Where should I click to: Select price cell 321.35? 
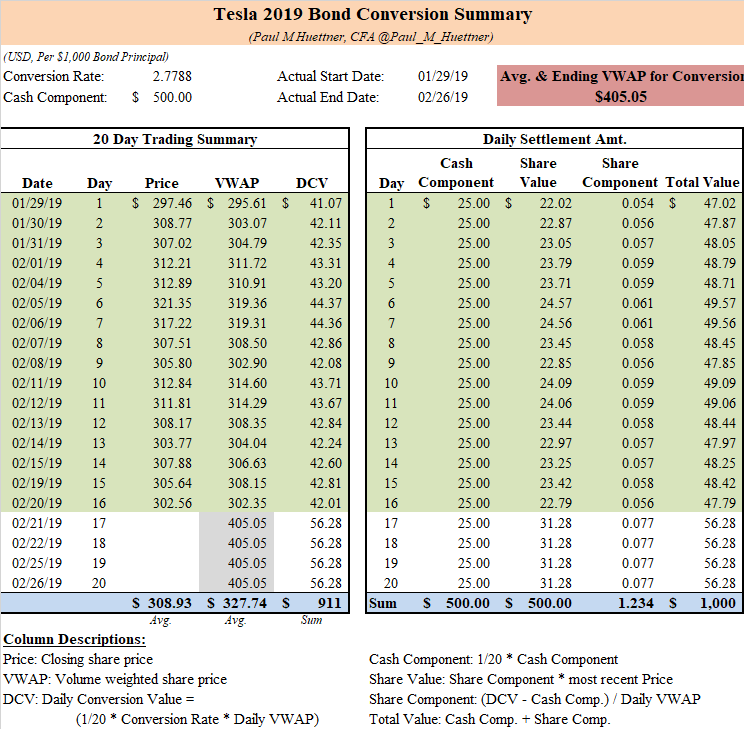172,303
